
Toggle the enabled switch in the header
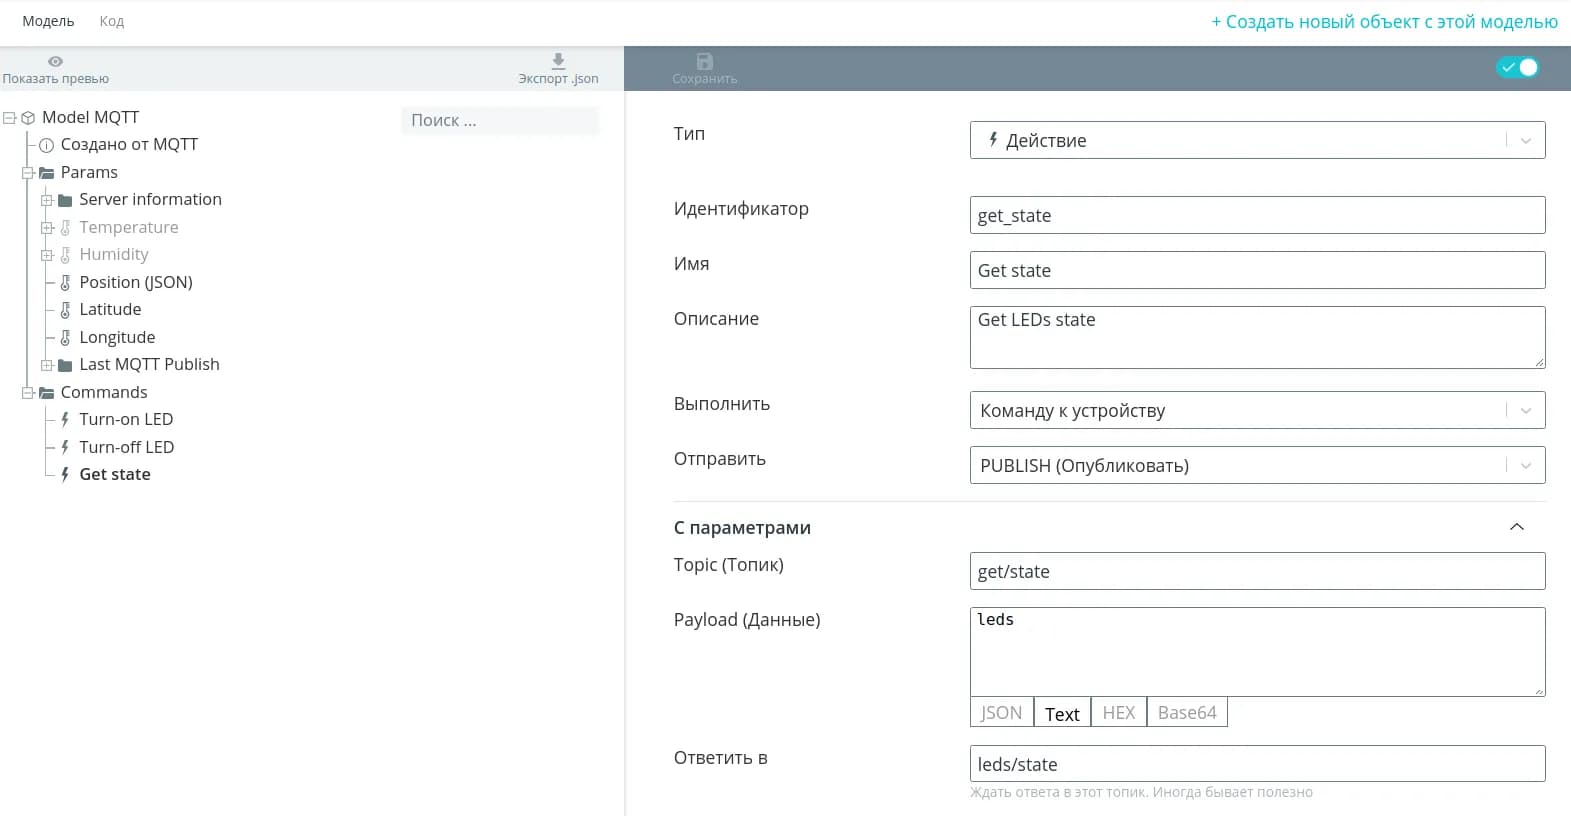coord(1517,68)
